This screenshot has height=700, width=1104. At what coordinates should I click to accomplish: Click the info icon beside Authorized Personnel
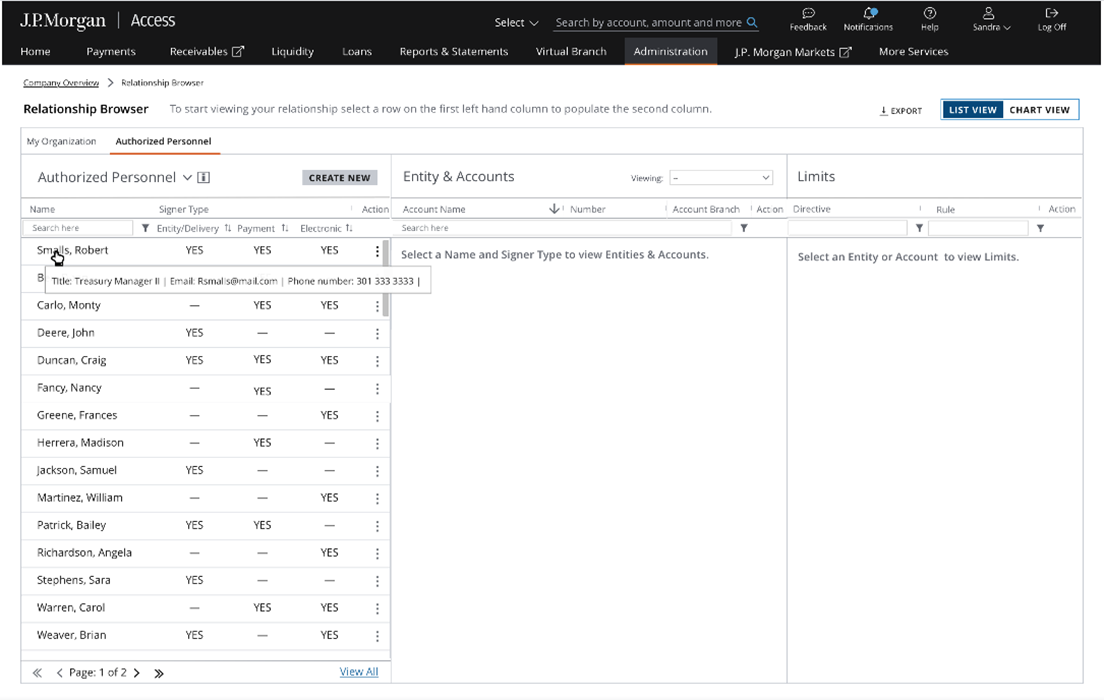[x=204, y=178]
